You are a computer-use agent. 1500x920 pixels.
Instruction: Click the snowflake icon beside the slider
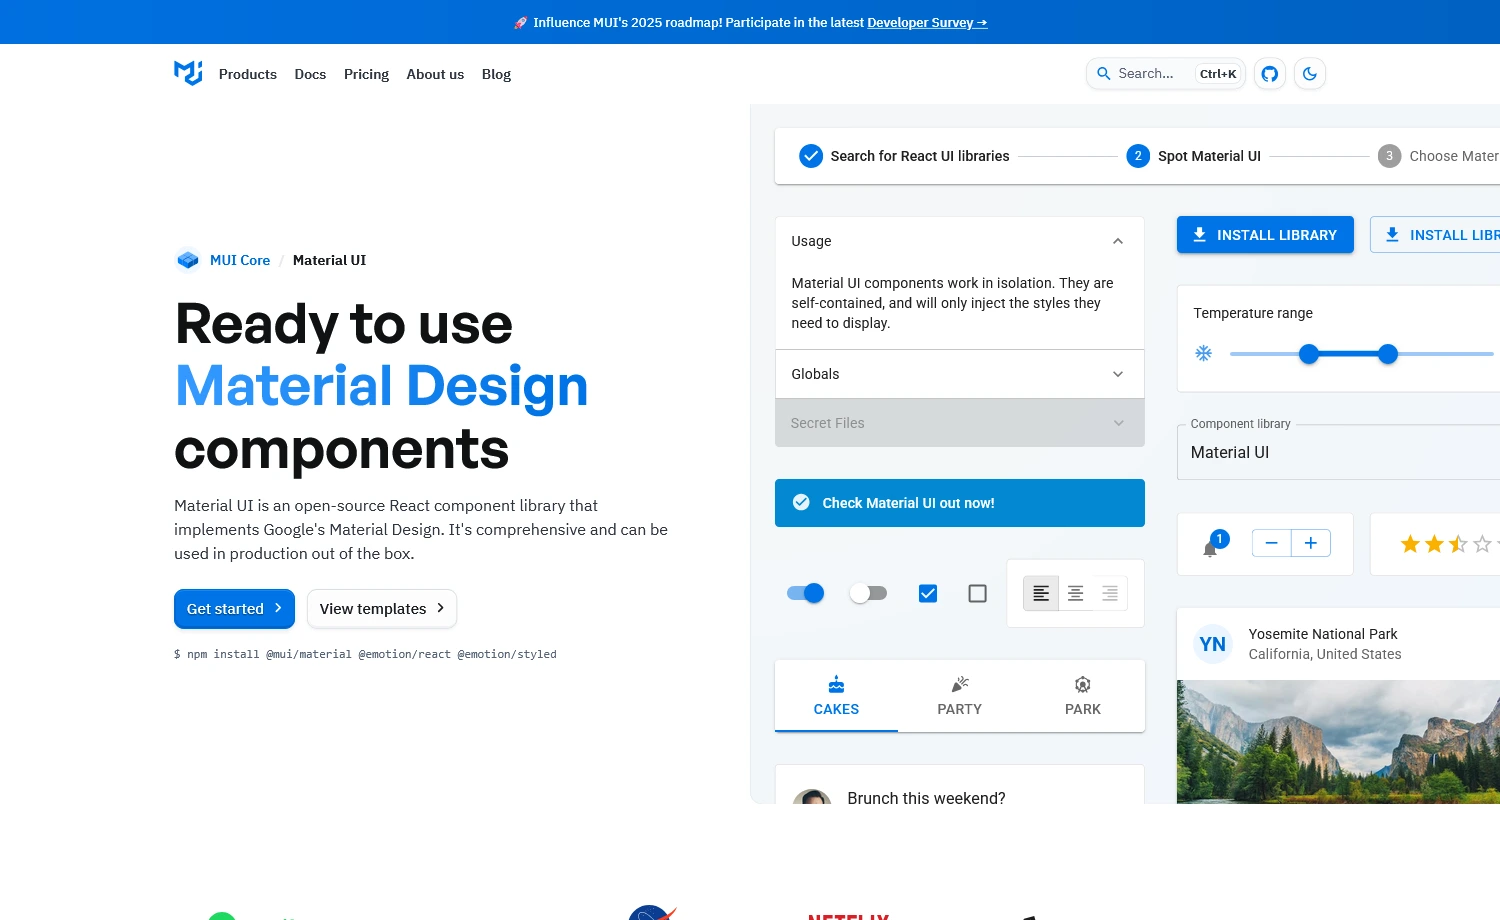tap(1203, 353)
